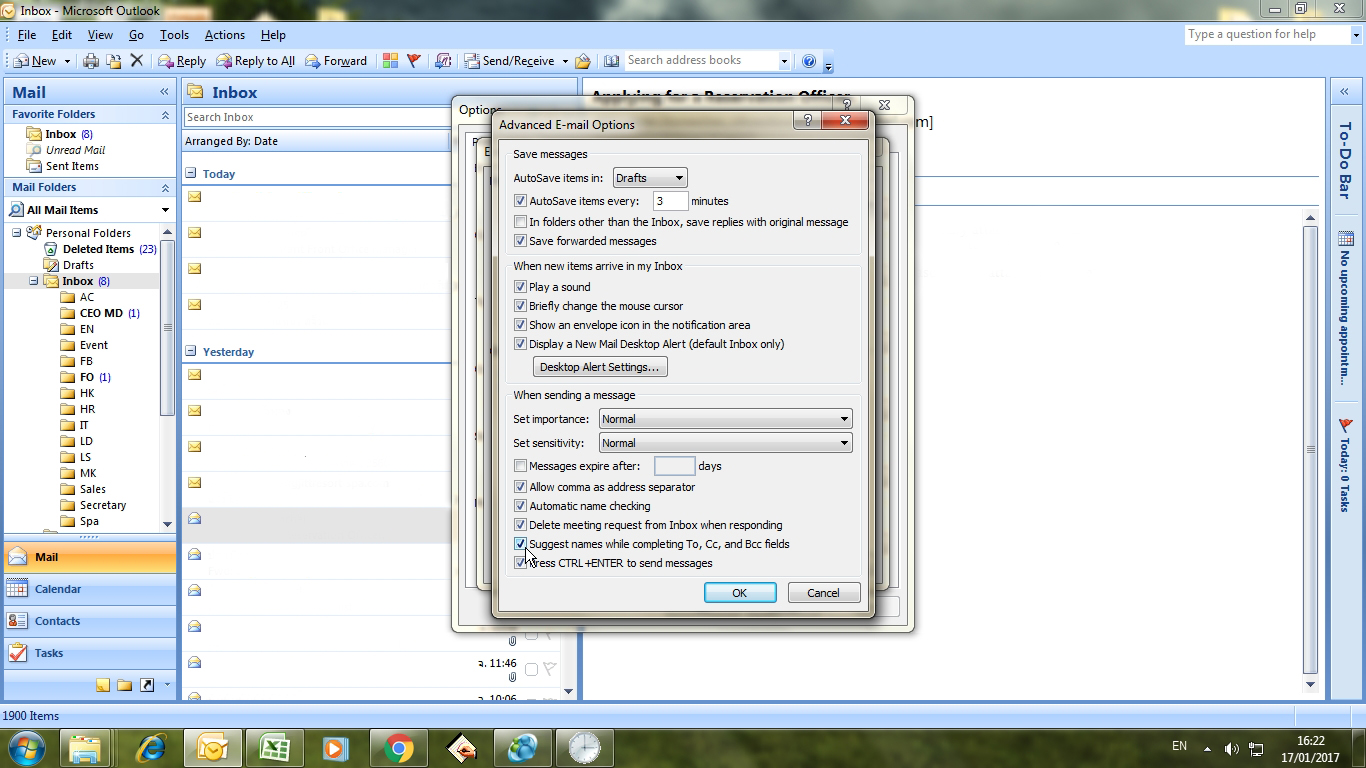Uncheck the Play a sound option
The image size is (1366, 768).
[x=520, y=286]
